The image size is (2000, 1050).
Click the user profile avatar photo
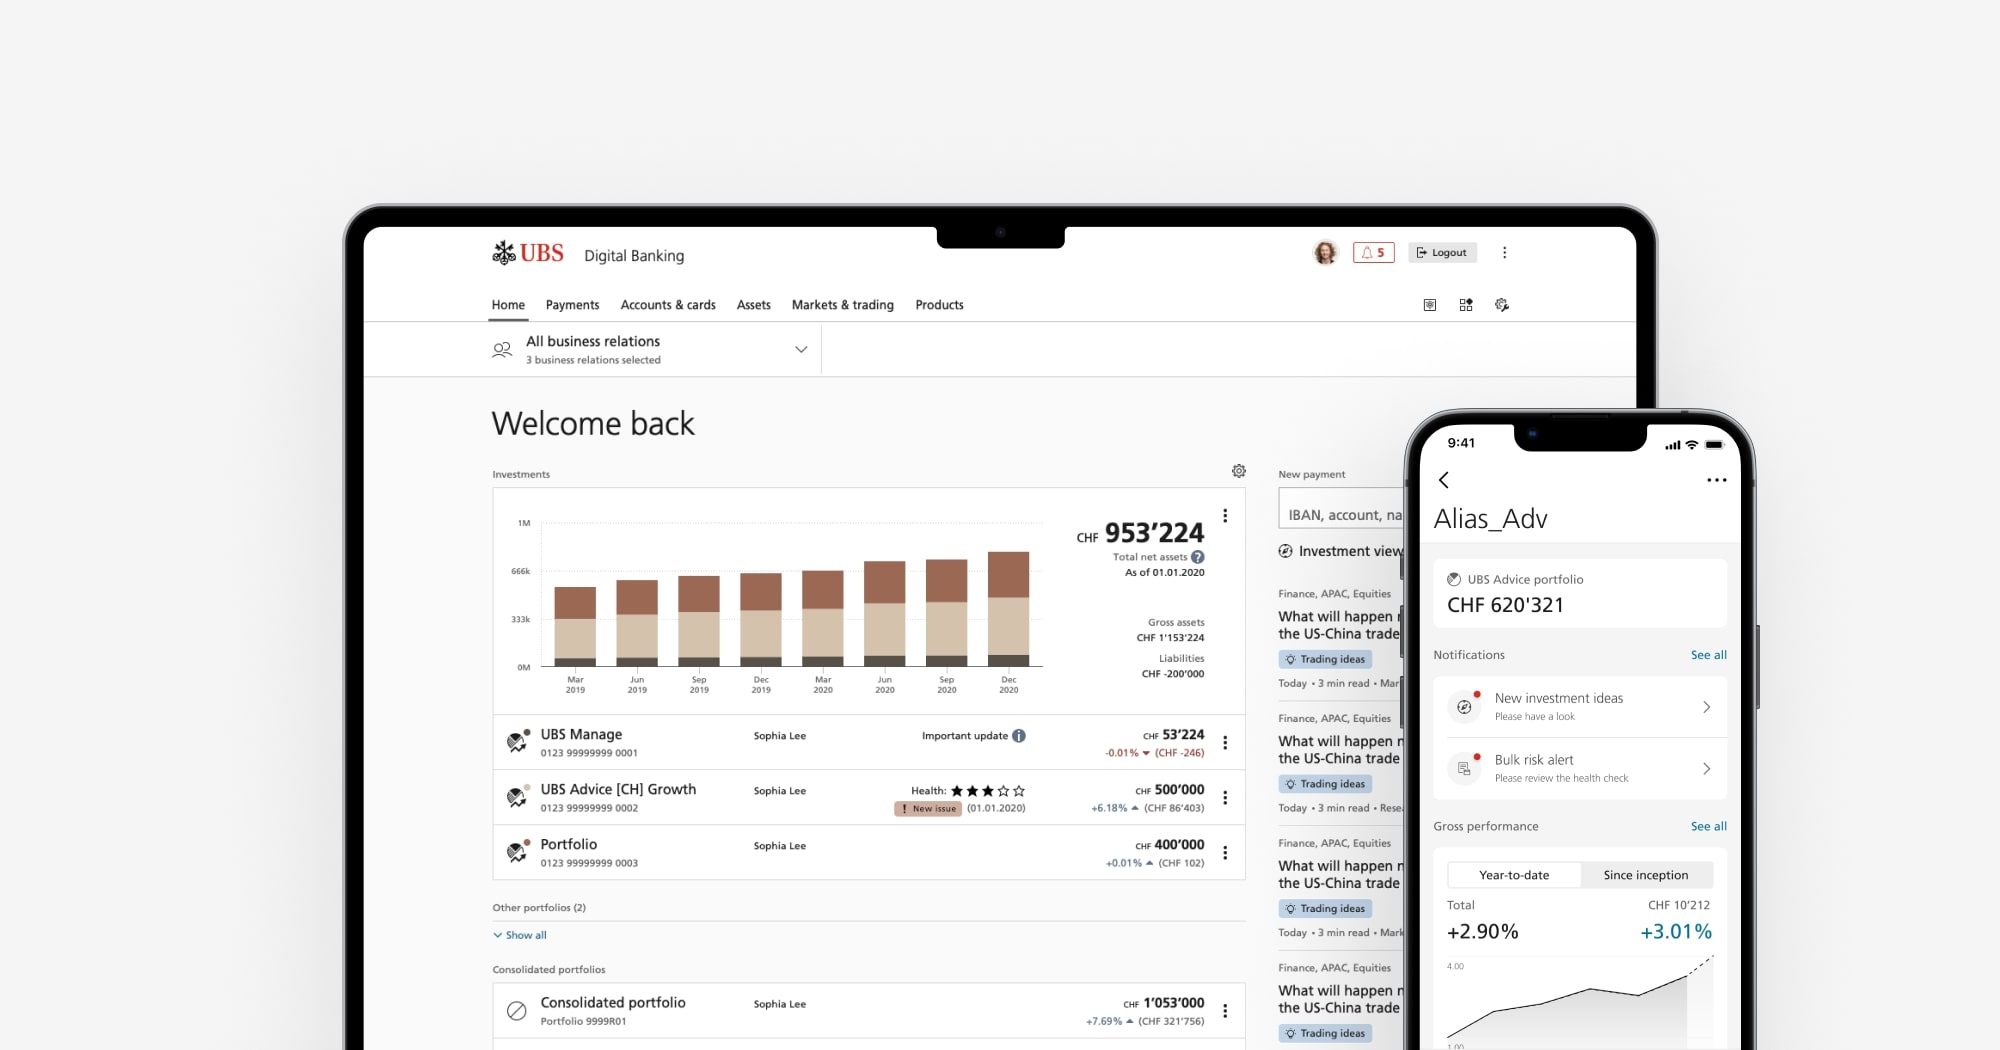click(x=1325, y=253)
